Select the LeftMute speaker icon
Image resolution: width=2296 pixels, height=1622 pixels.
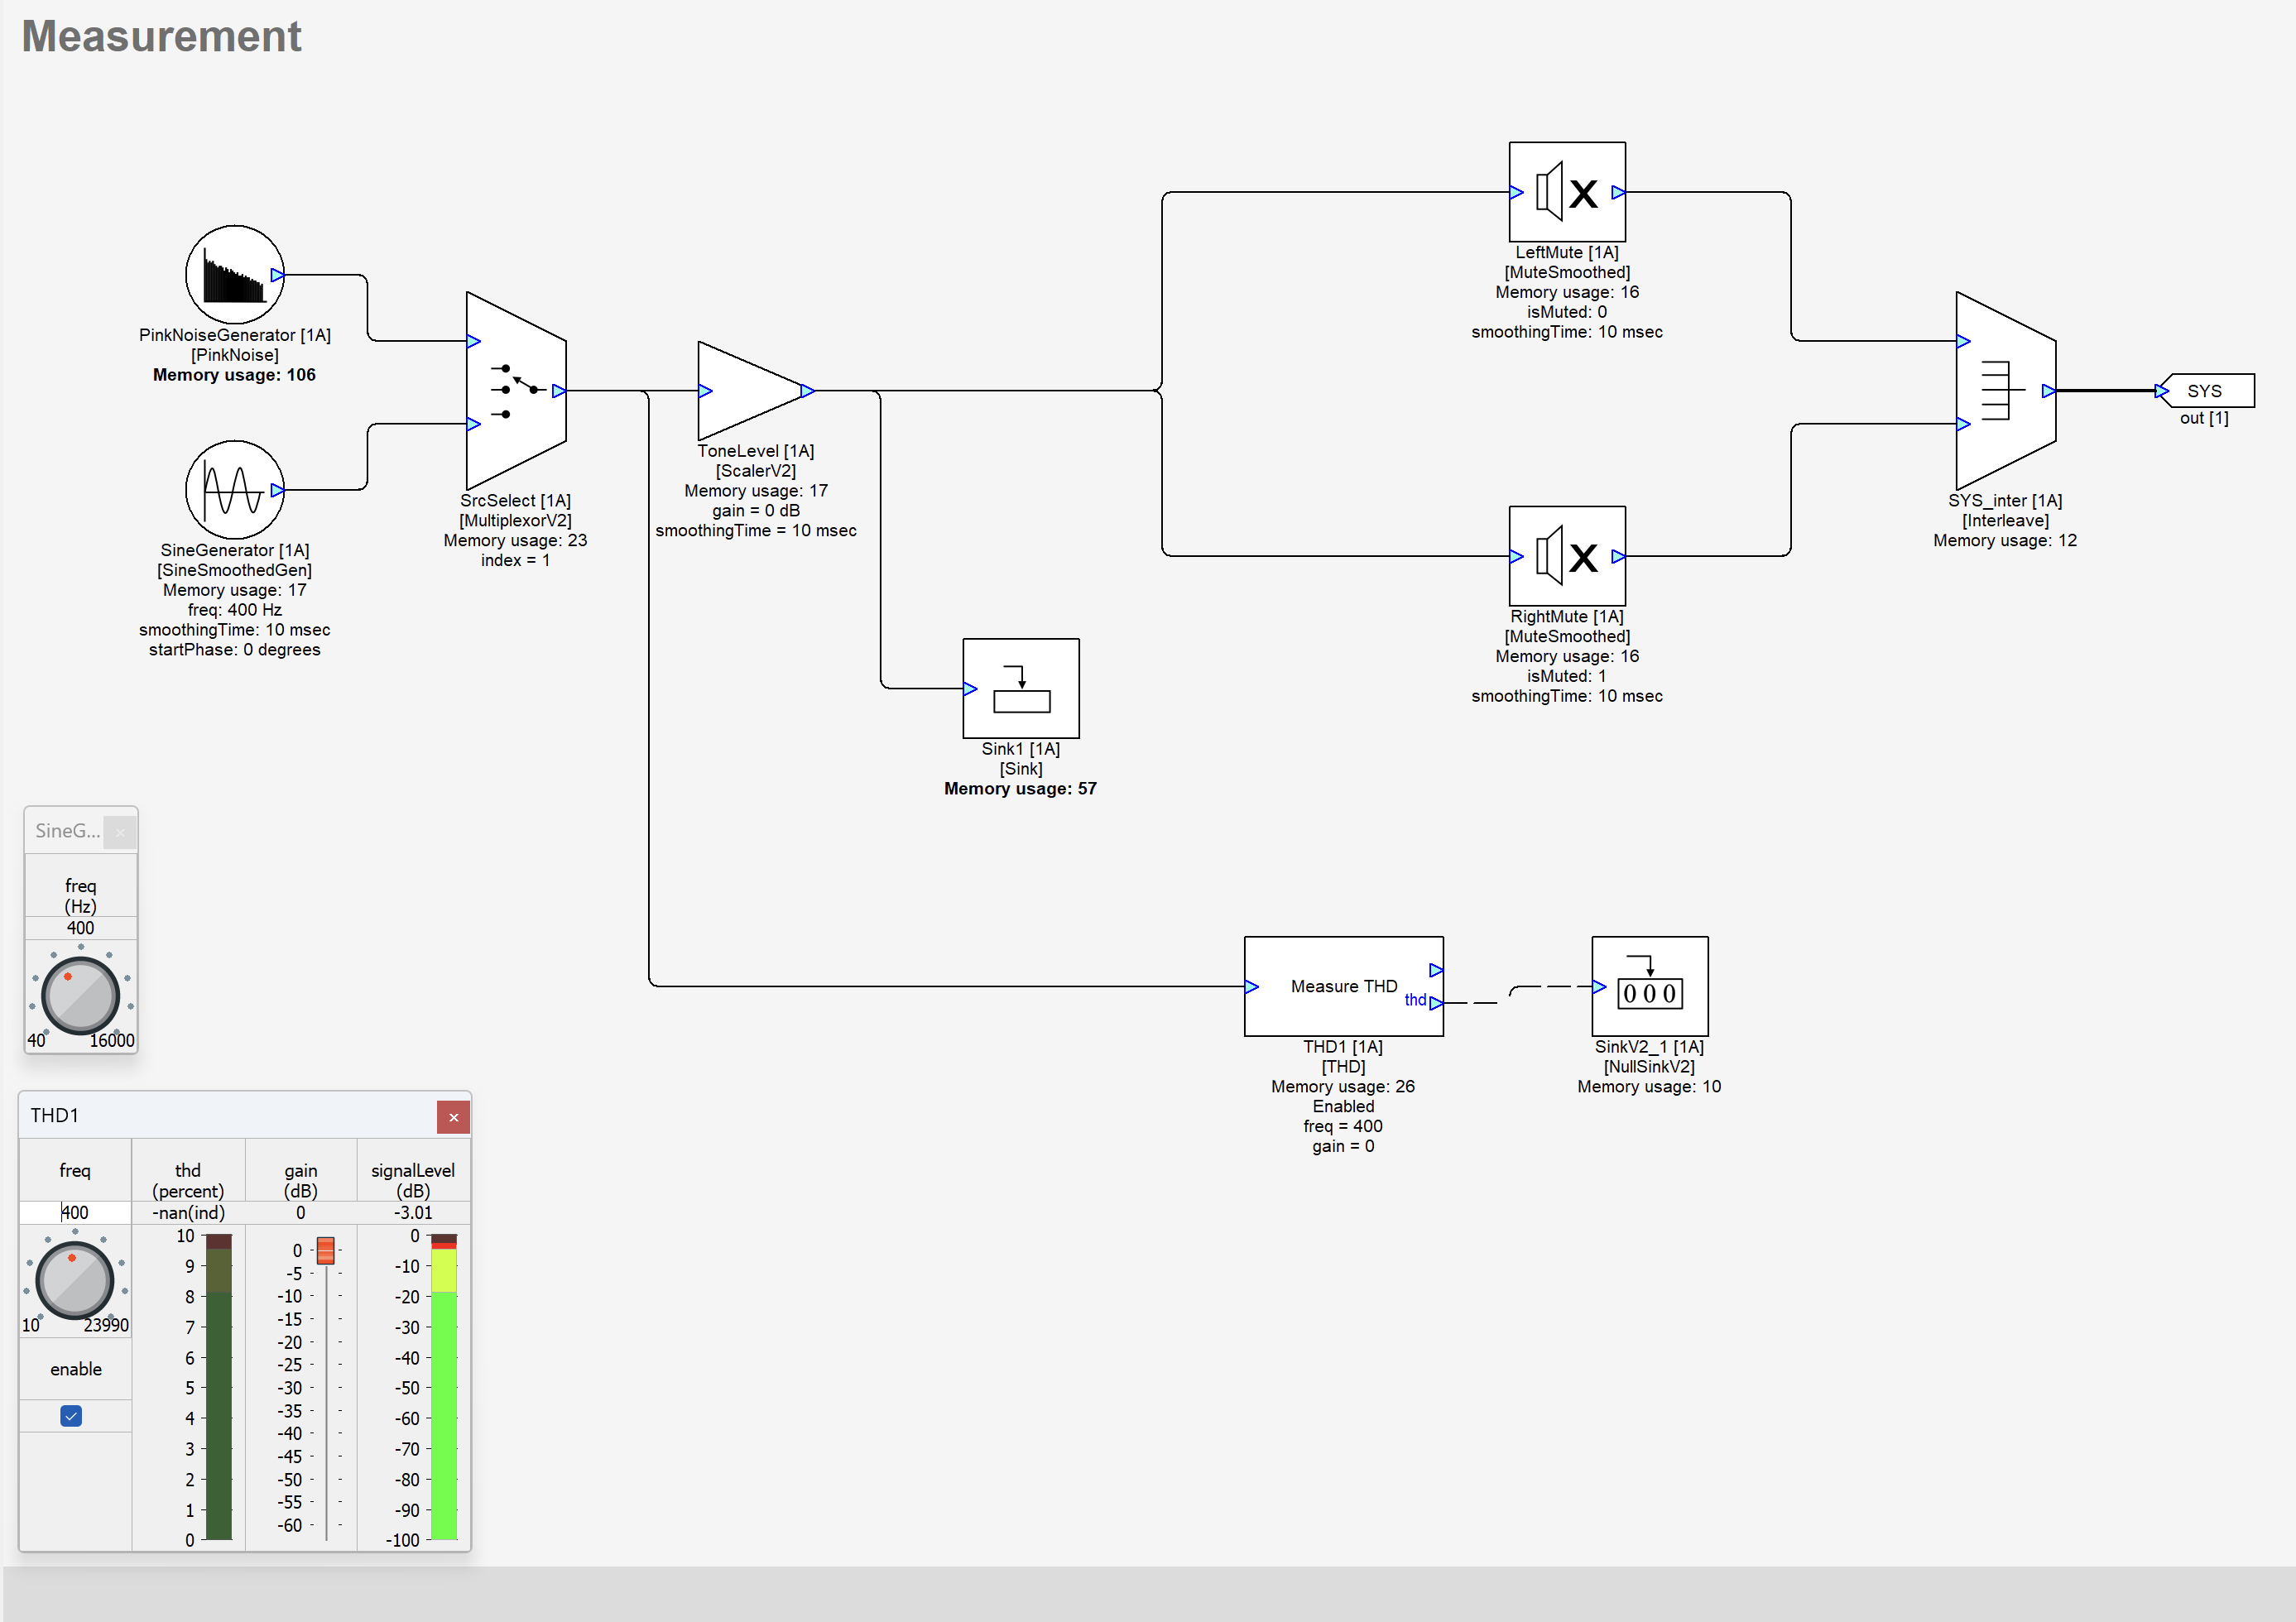point(1566,192)
